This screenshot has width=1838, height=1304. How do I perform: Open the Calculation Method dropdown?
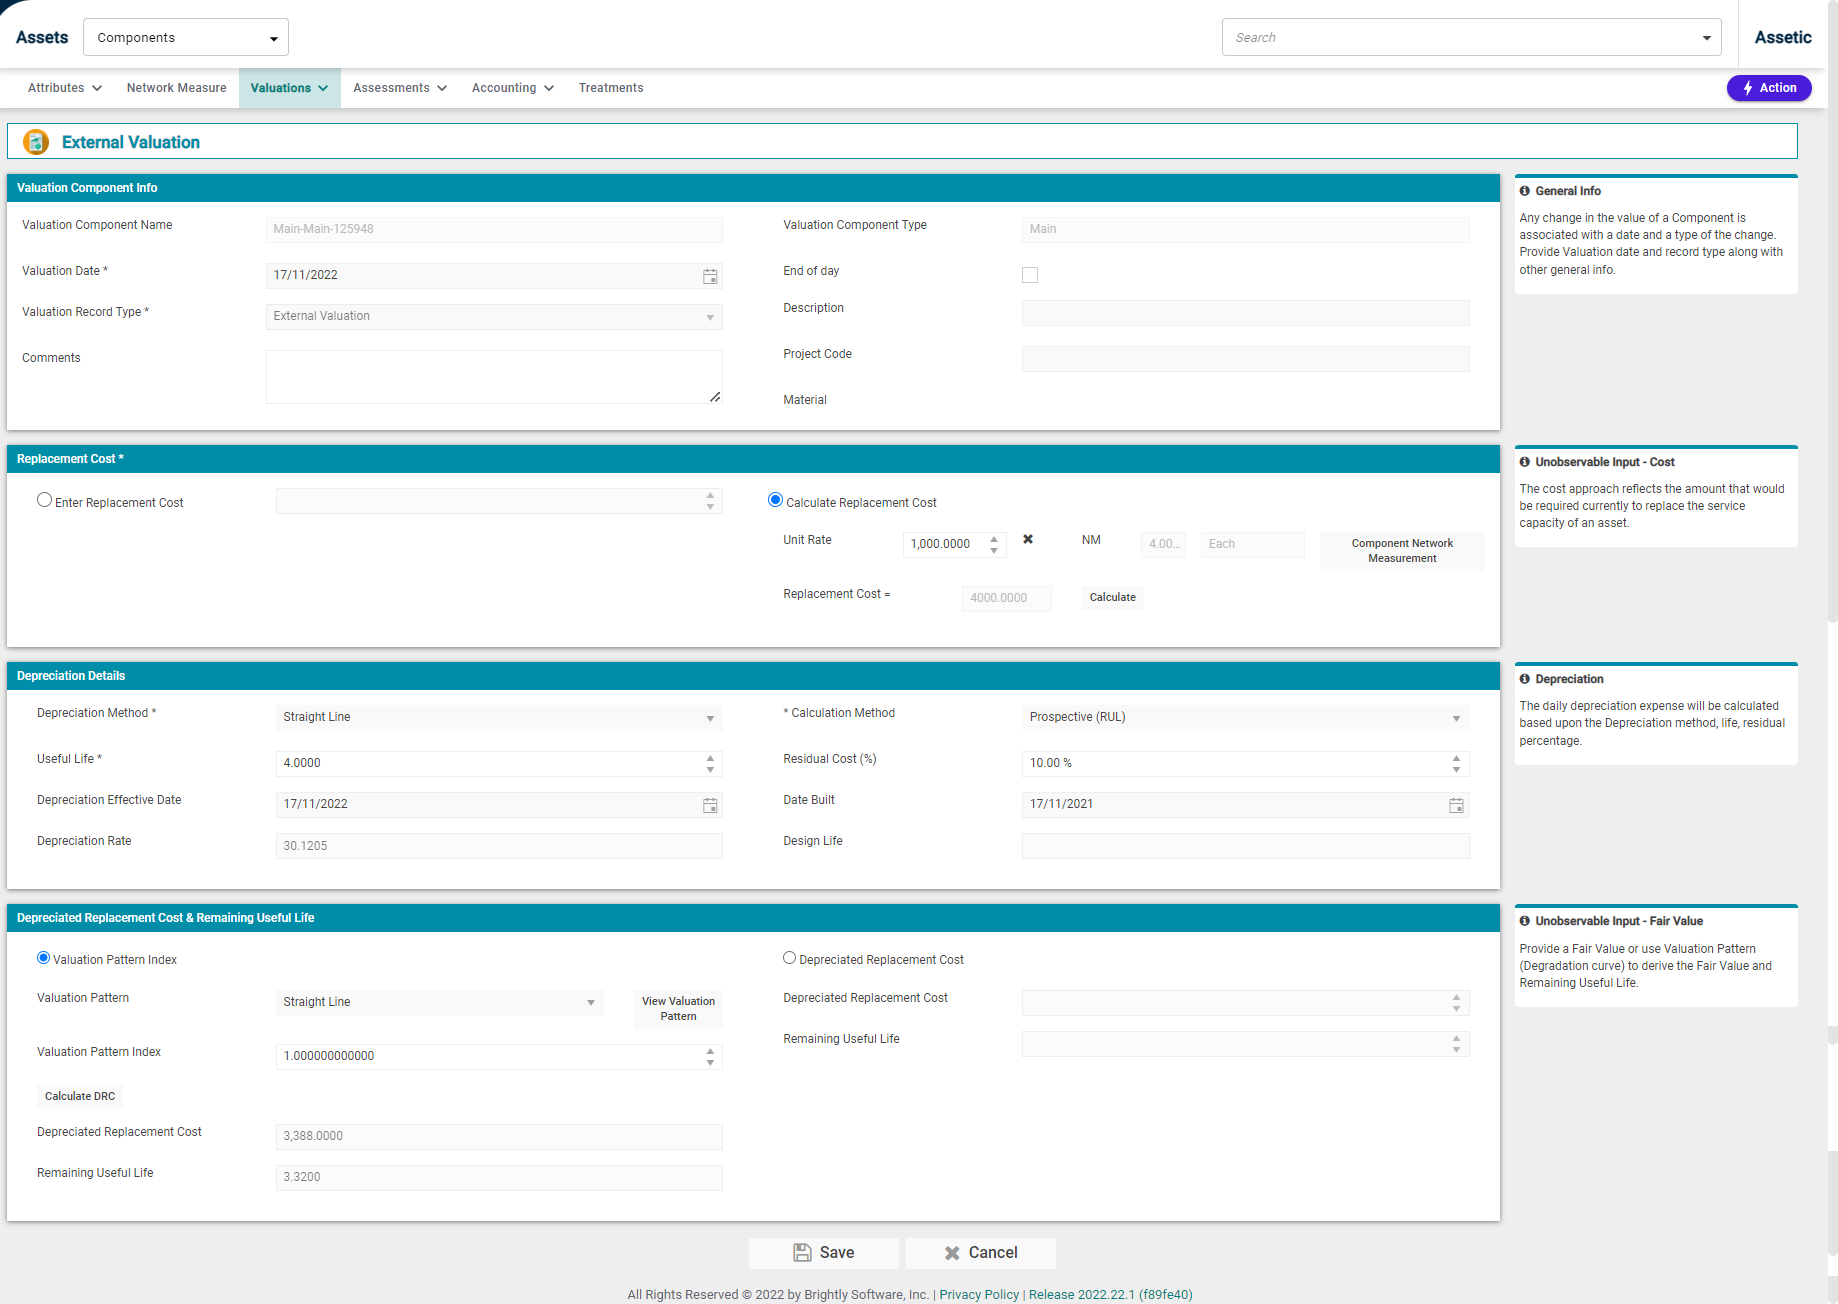pyautogui.click(x=1244, y=718)
